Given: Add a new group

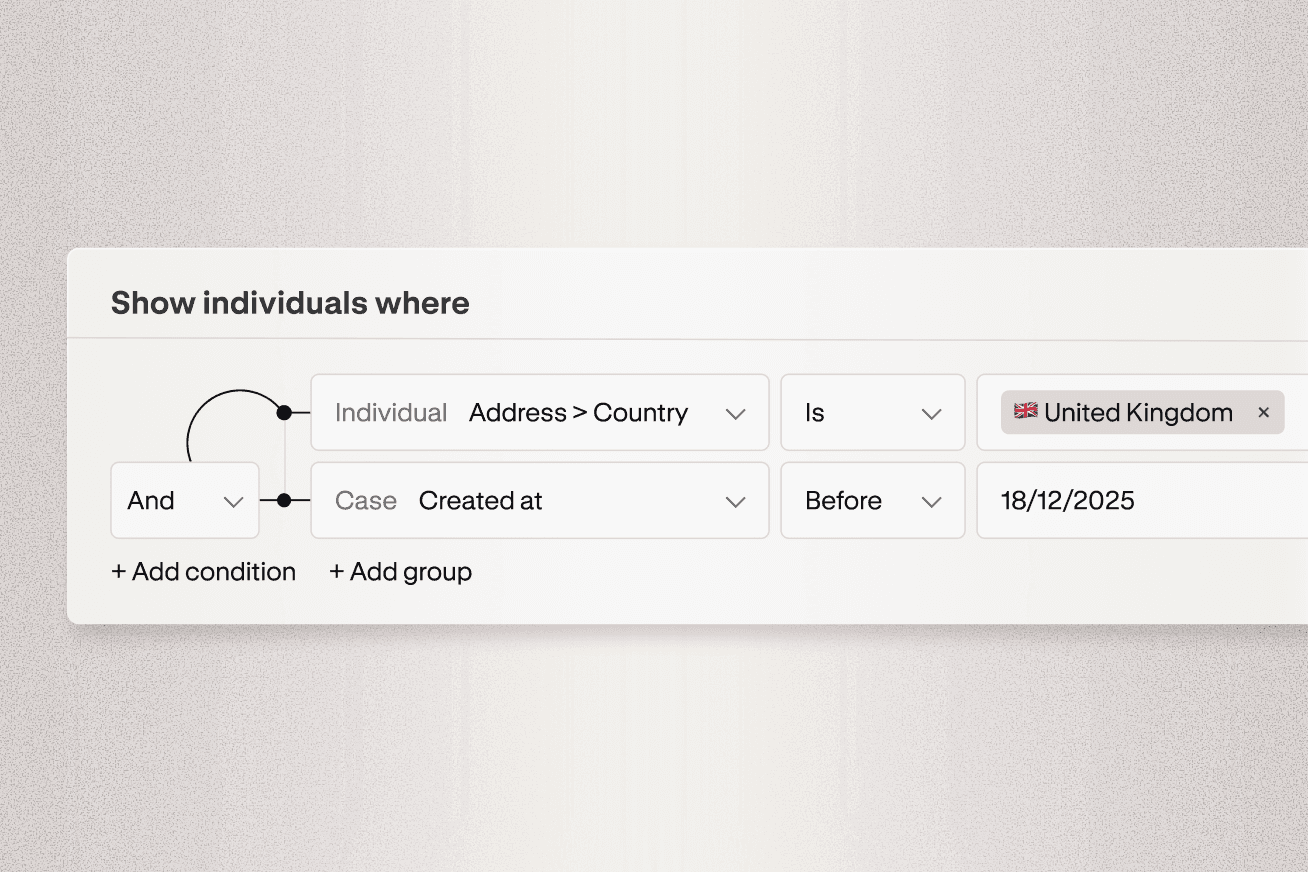Looking at the screenshot, I should [x=400, y=572].
